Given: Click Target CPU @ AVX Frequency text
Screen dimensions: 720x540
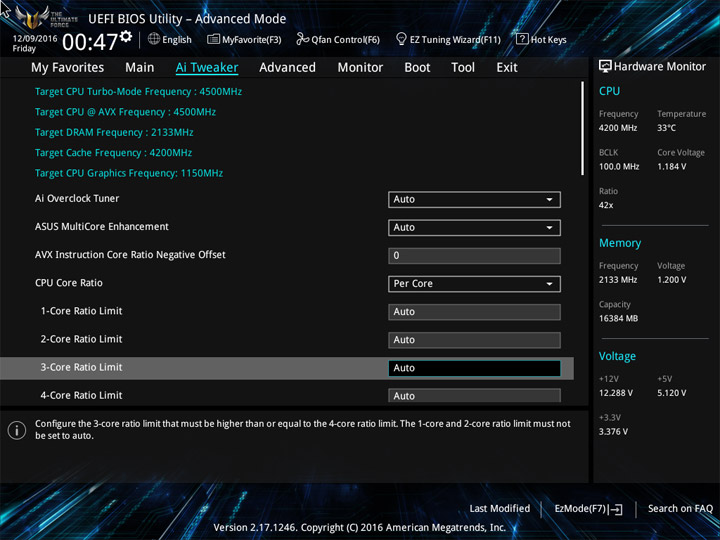Looking at the screenshot, I should [125, 112].
